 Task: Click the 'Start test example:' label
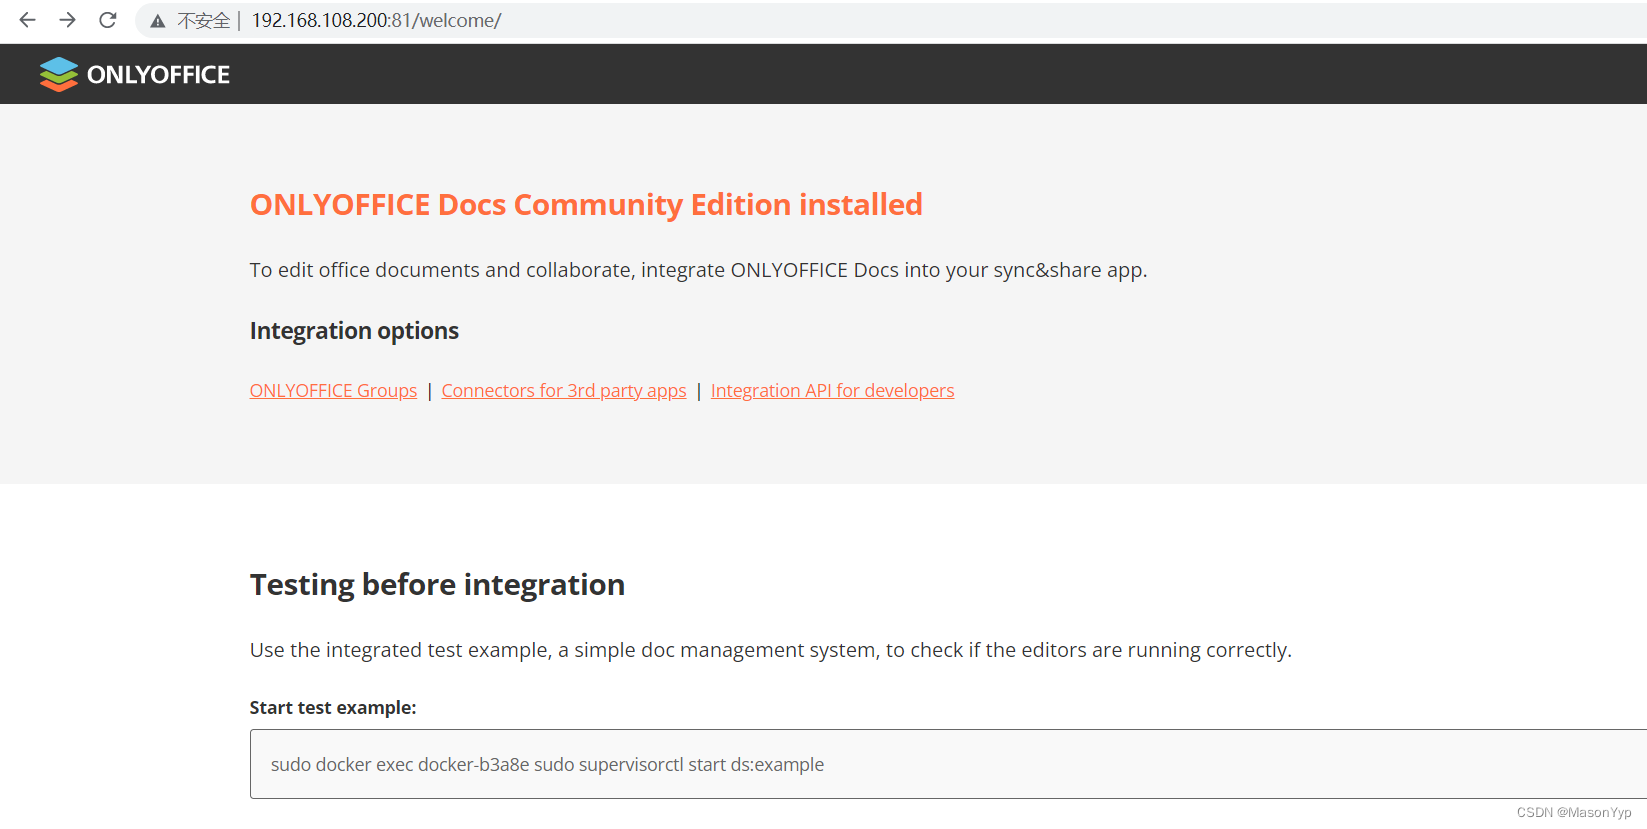pos(333,708)
